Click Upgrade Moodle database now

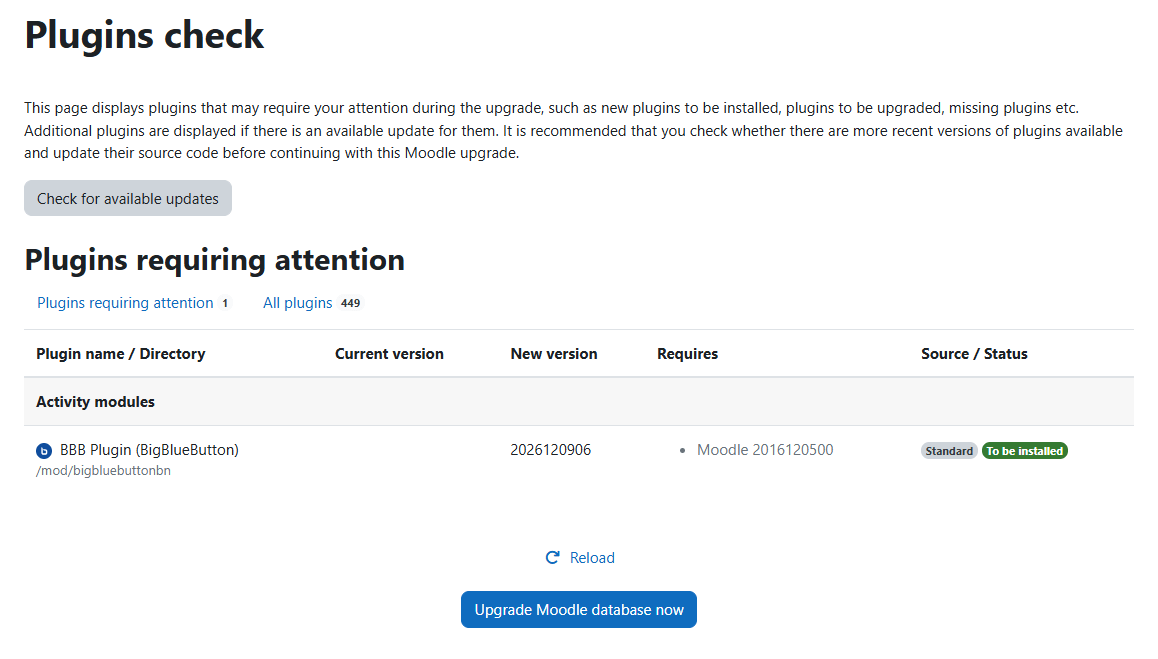578,610
